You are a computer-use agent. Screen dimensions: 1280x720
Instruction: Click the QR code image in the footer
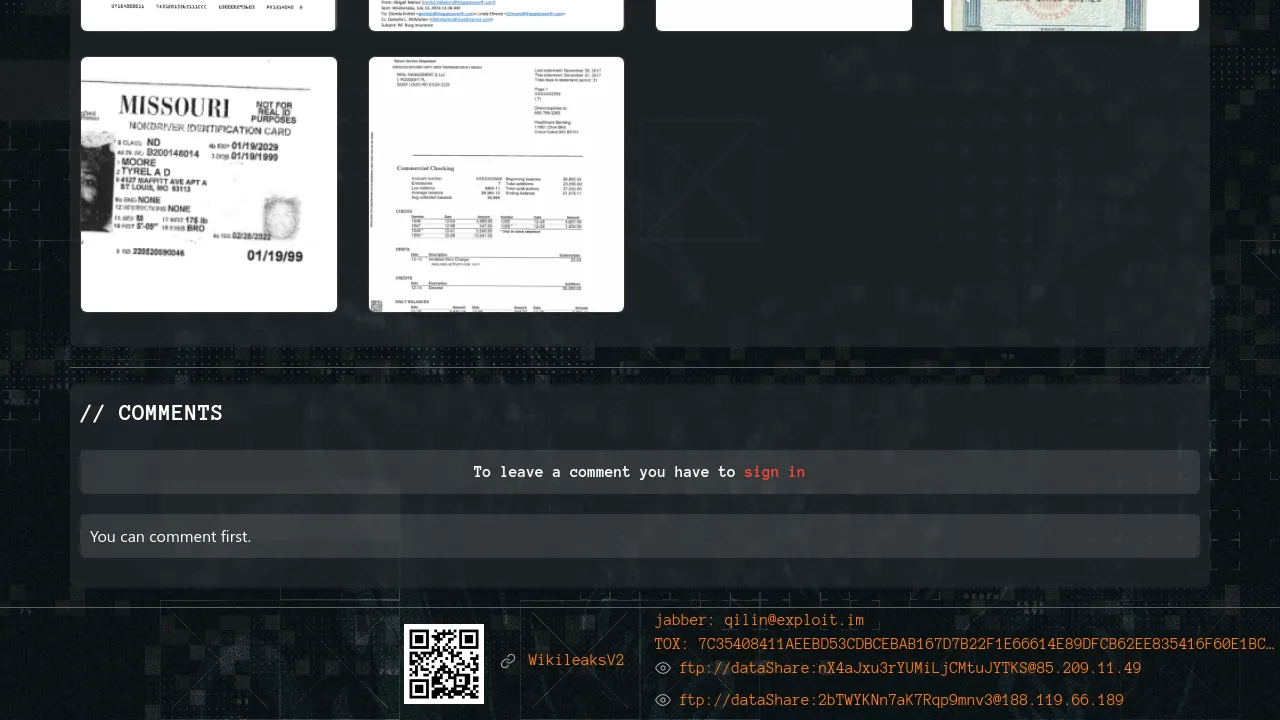(444, 664)
